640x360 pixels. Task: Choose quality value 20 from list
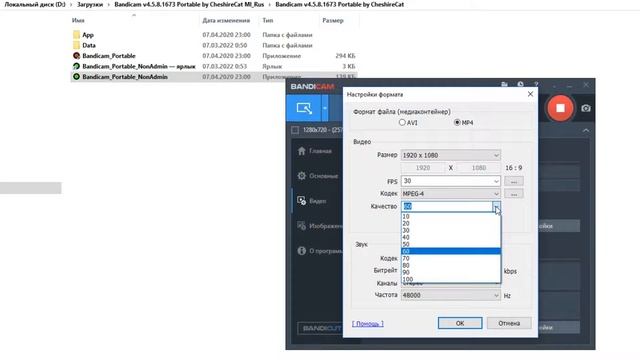[x=451, y=223]
